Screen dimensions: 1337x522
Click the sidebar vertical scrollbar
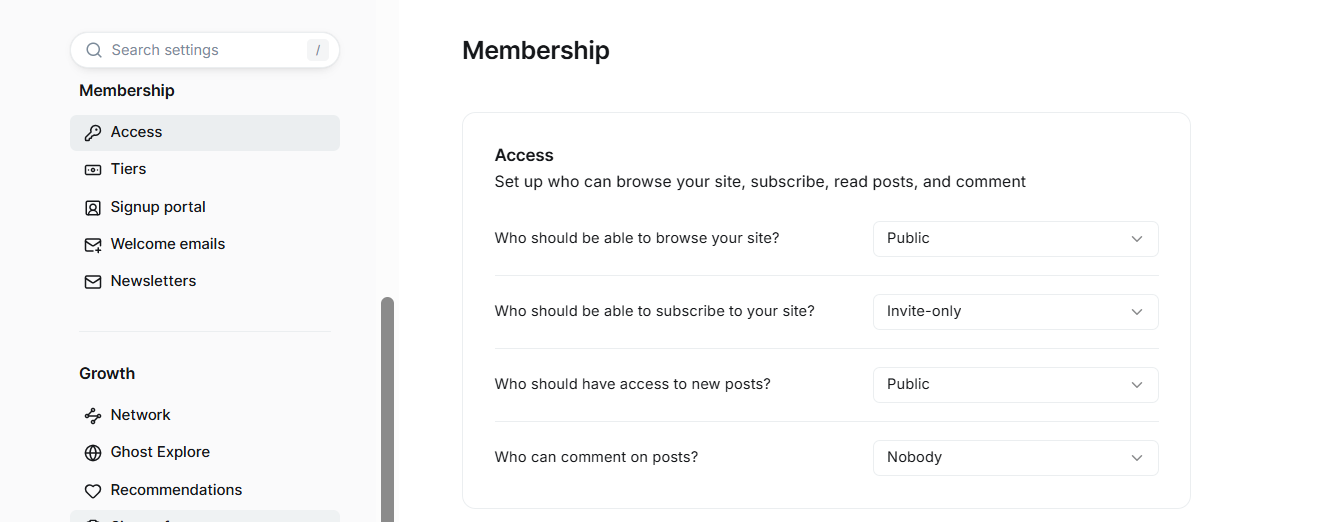point(387,409)
